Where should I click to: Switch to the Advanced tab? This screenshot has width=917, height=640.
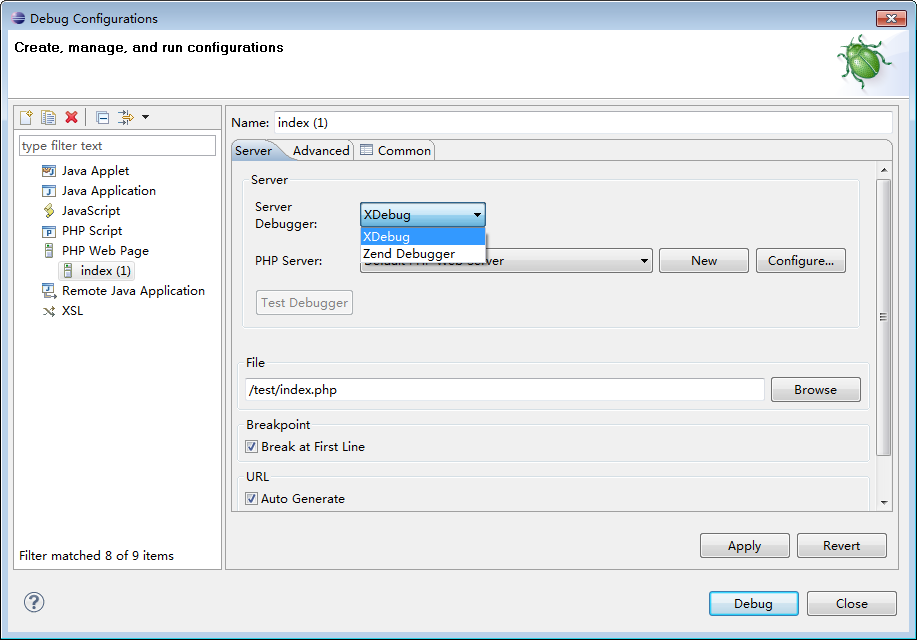pyautogui.click(x=321, y=151)
